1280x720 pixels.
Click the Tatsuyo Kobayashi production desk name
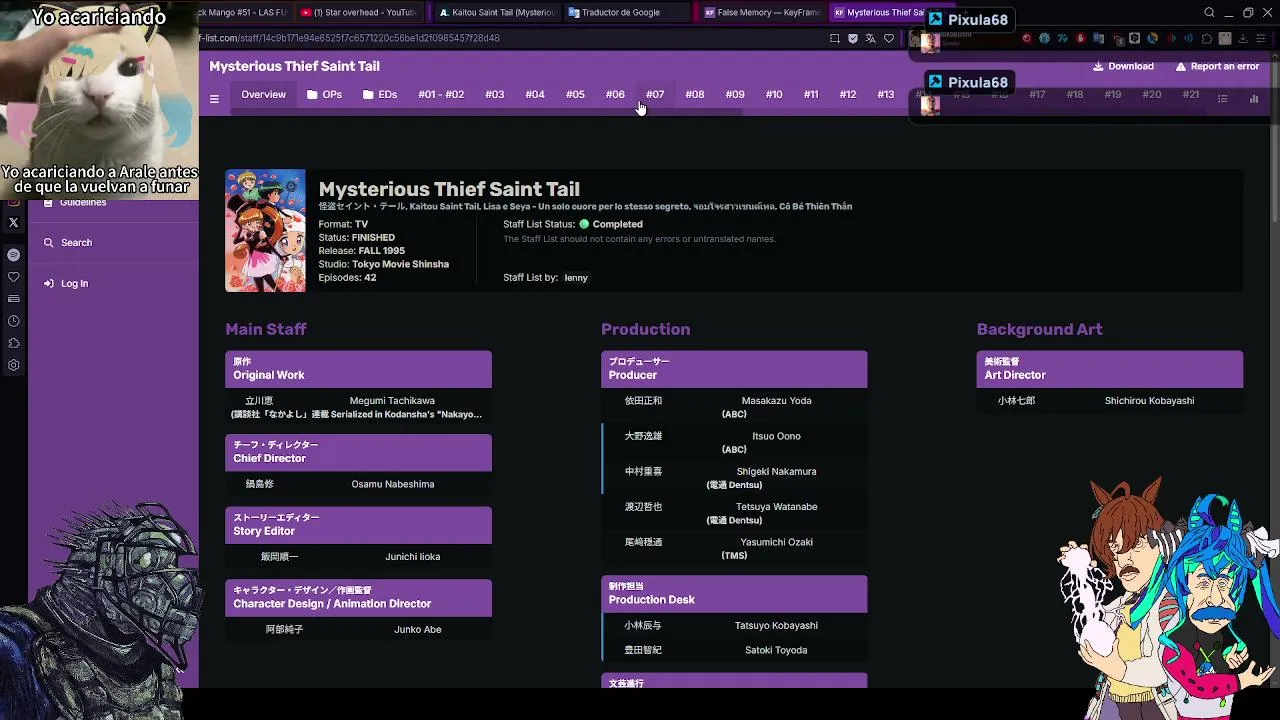point(776,626)
